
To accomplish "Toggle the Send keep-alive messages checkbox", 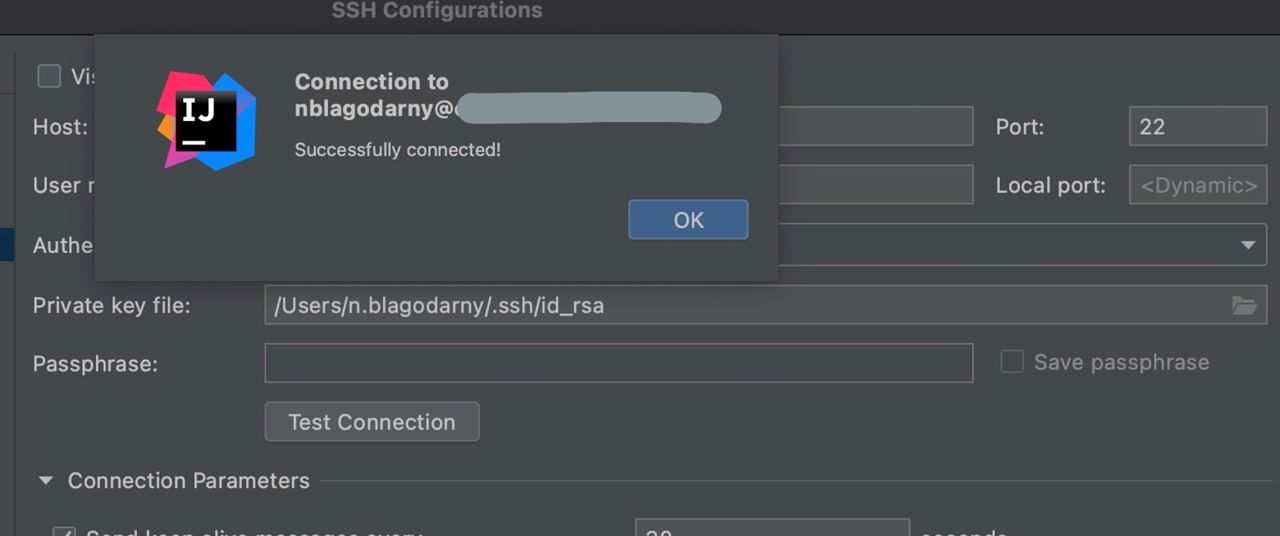I will [x=63, y=532].
